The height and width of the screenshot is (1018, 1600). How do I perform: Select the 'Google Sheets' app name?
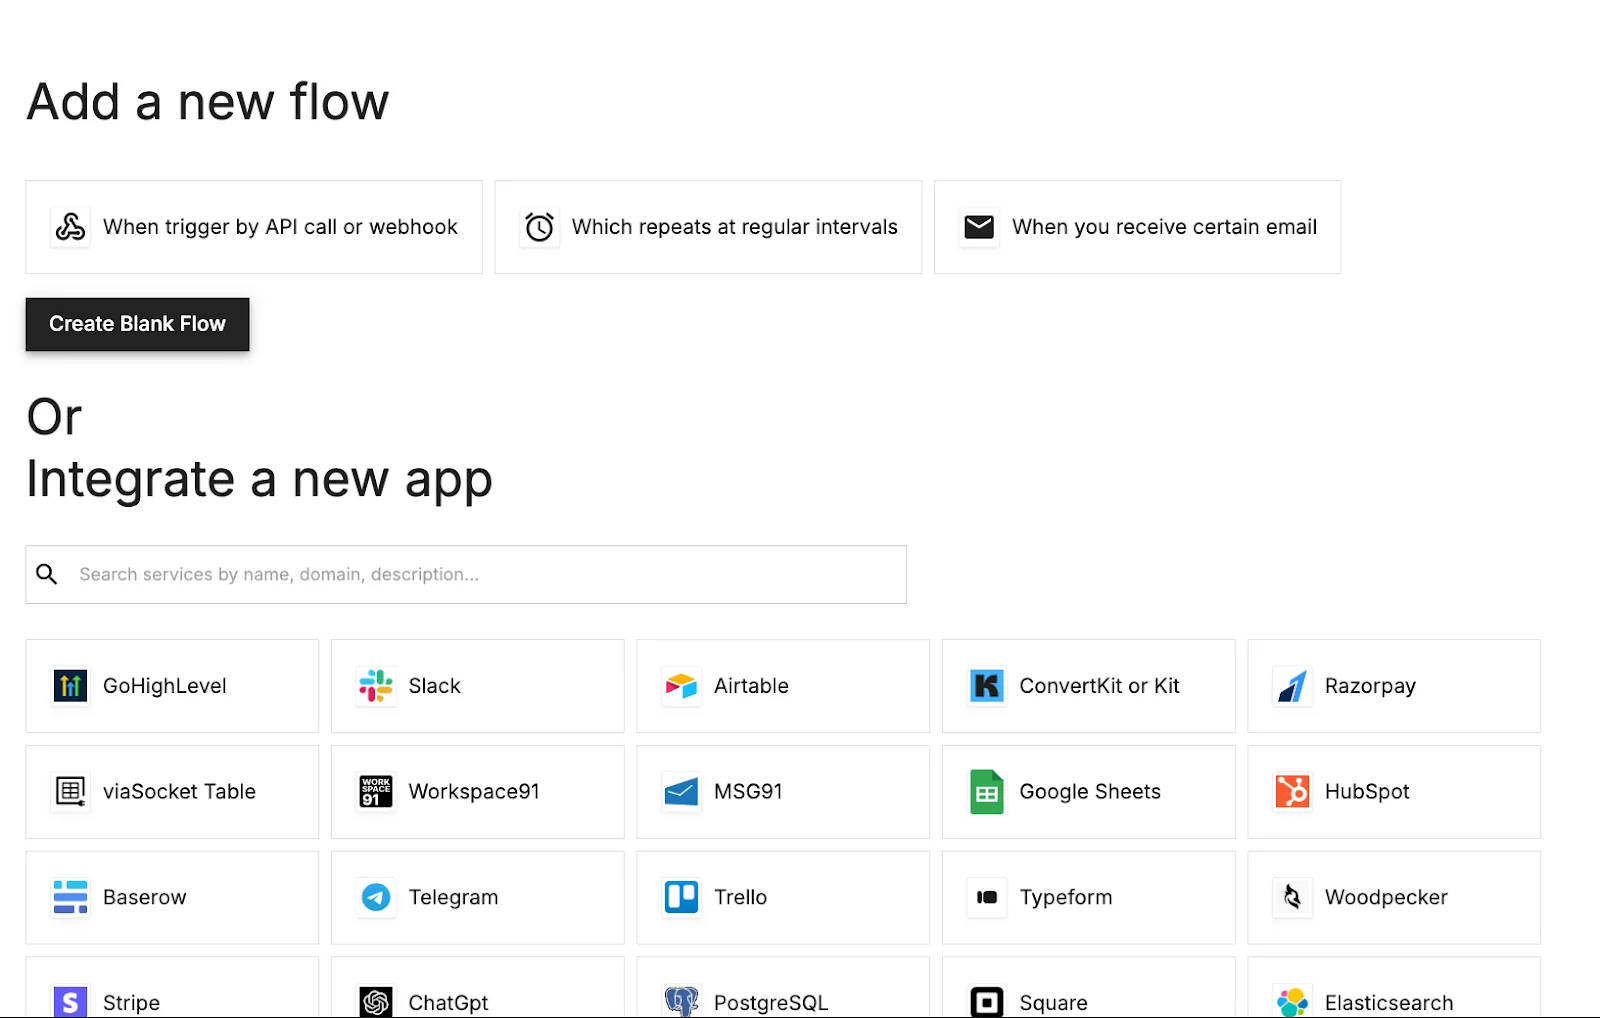pos(1090,792)
